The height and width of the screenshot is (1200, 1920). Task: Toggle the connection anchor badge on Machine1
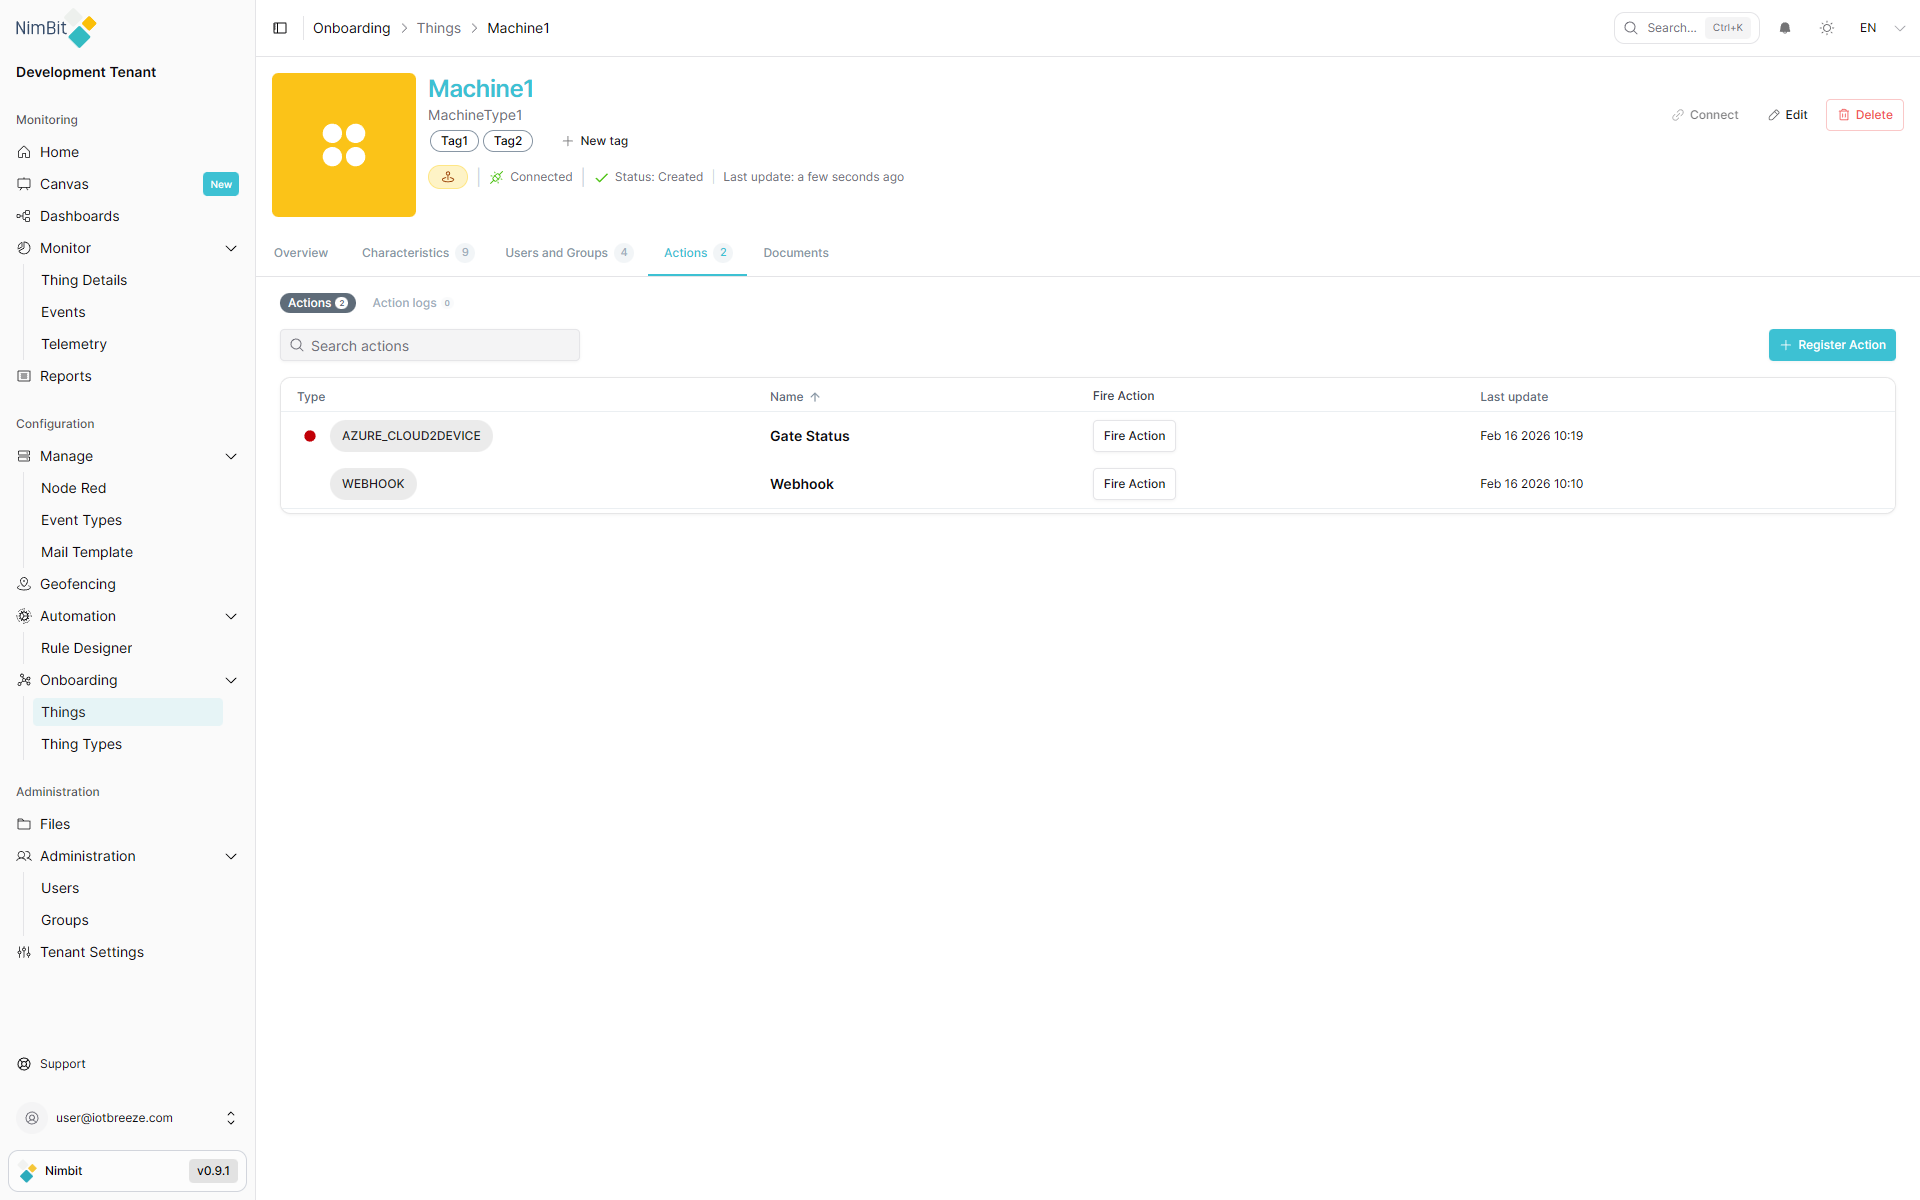click(x=447, y=176)
